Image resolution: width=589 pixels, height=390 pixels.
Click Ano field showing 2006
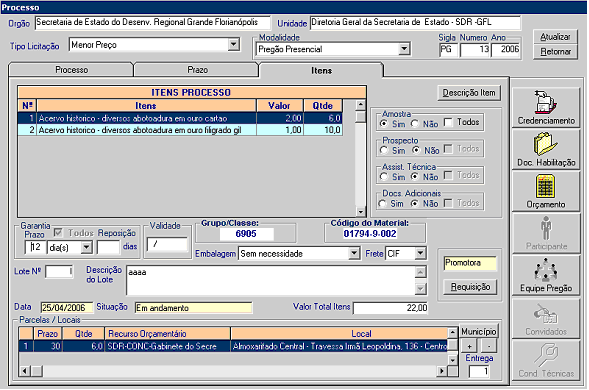pos(506,49)
